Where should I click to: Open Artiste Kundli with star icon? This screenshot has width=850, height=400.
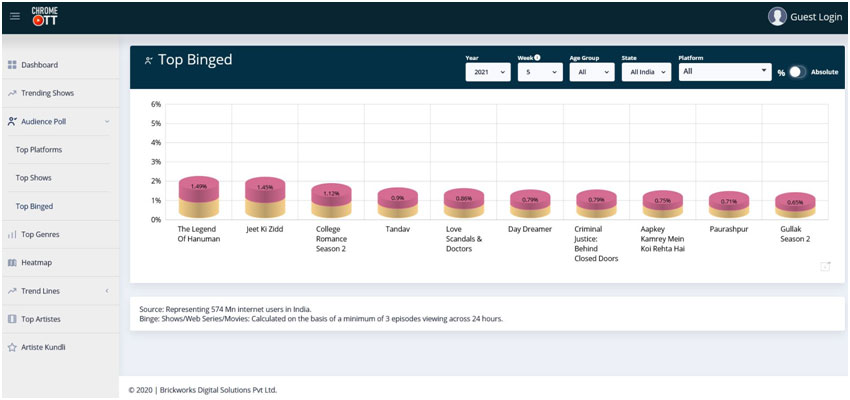(x=45, y=347)
